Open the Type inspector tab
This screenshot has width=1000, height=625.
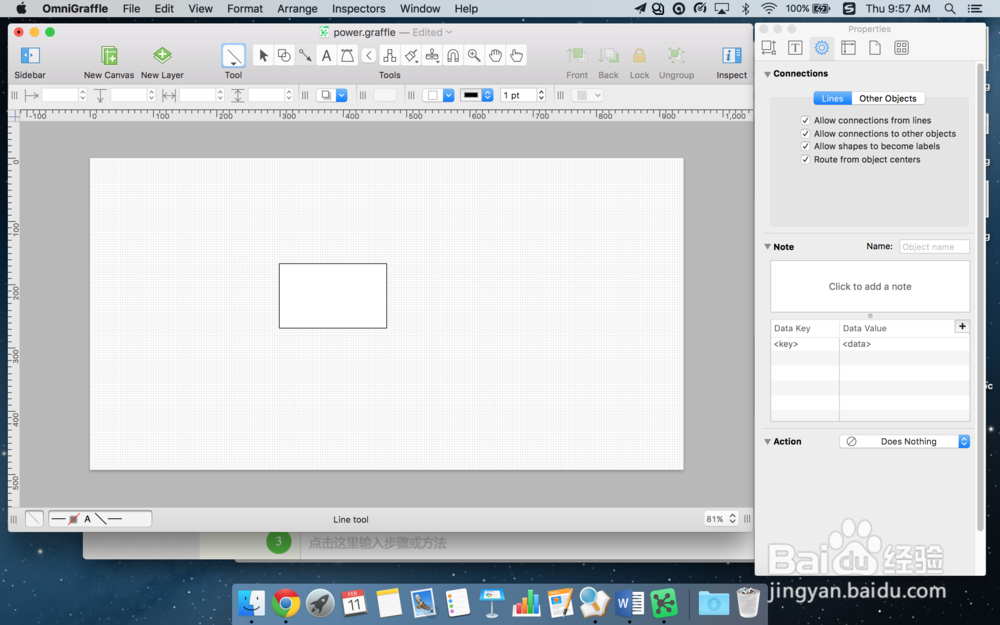(x=795, y=48)
